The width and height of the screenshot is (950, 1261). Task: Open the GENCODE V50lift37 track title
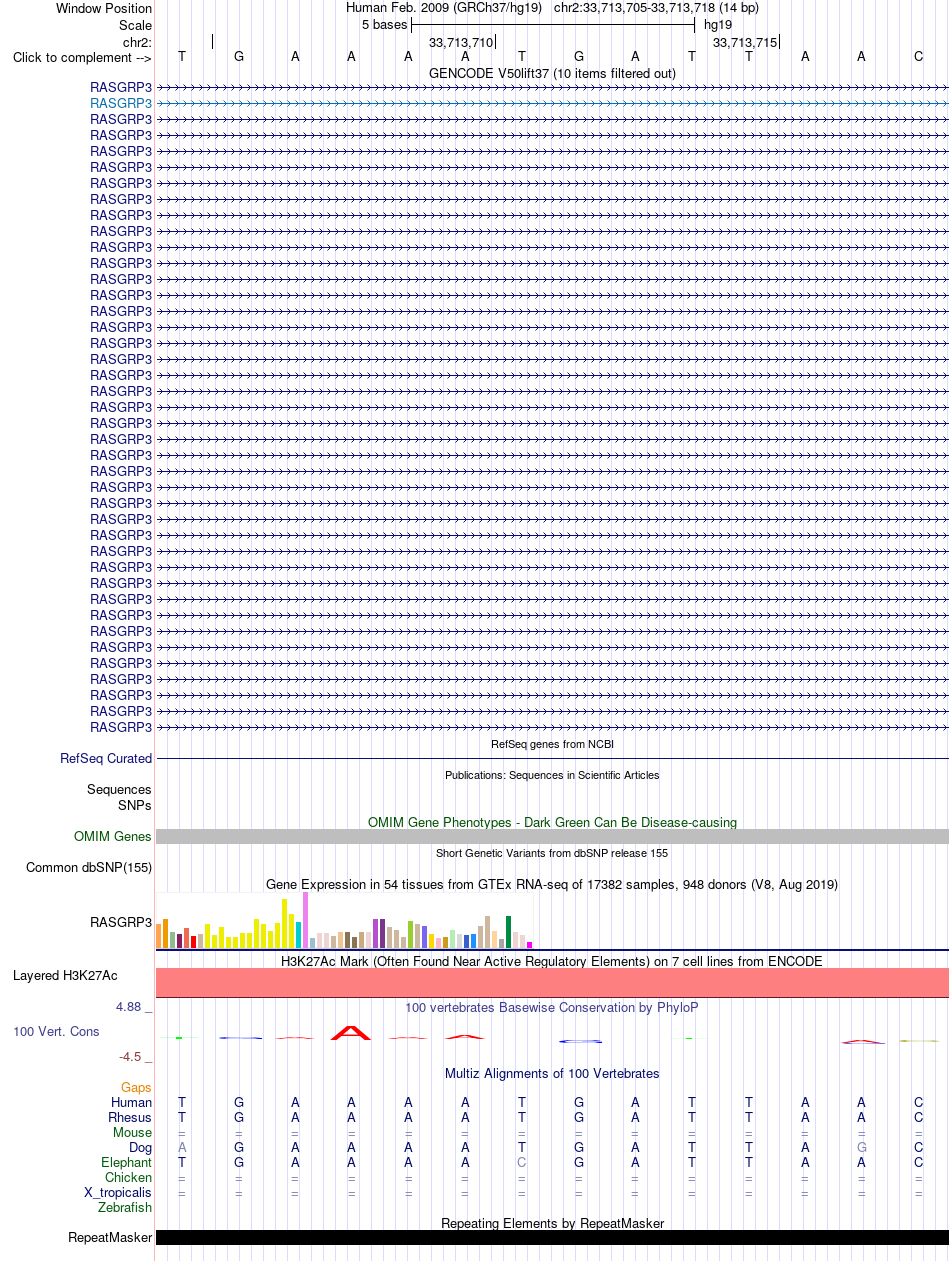(x=552, y=73)
